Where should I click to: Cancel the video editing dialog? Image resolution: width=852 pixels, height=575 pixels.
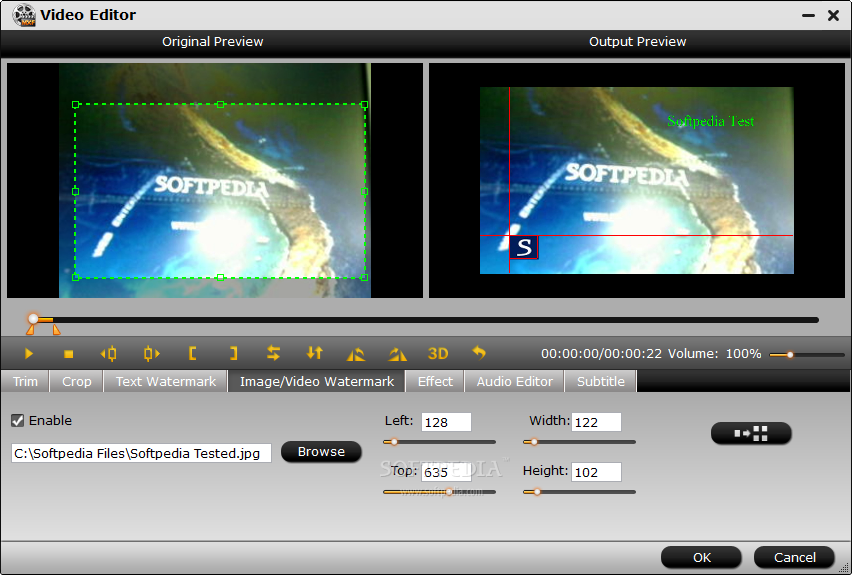[x=794, y=558]
